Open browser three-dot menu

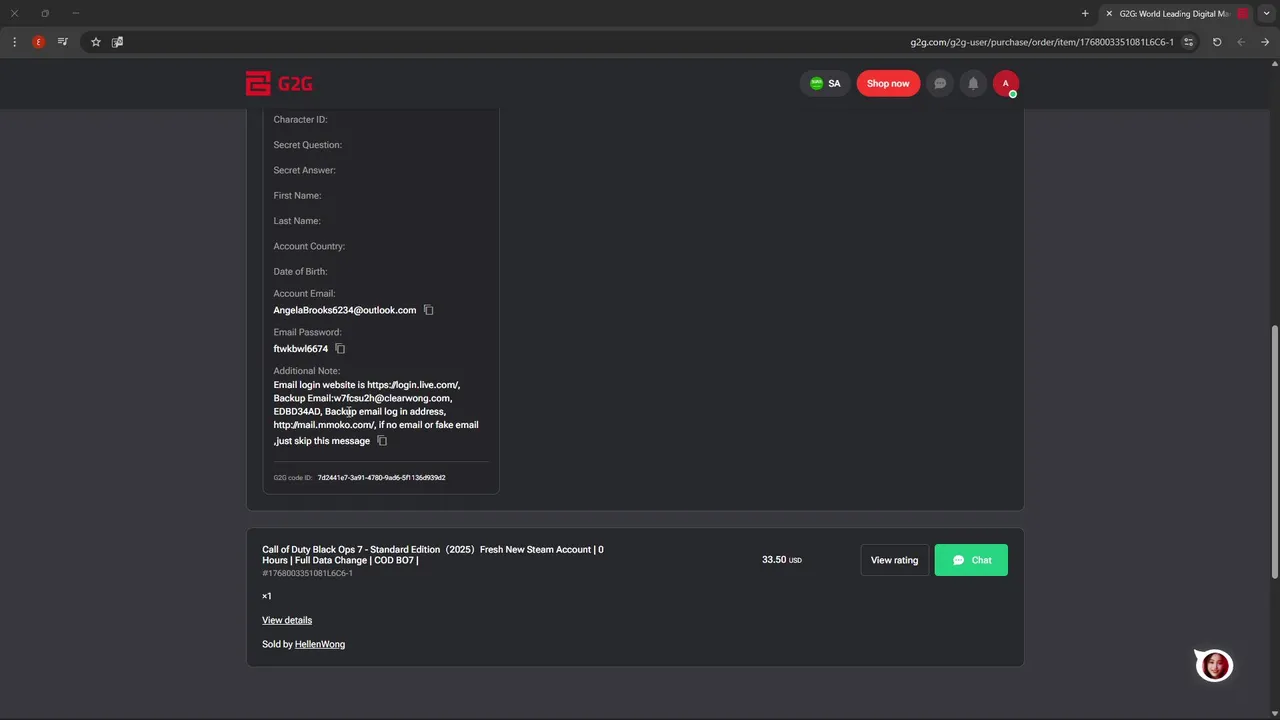coord(14,42)
